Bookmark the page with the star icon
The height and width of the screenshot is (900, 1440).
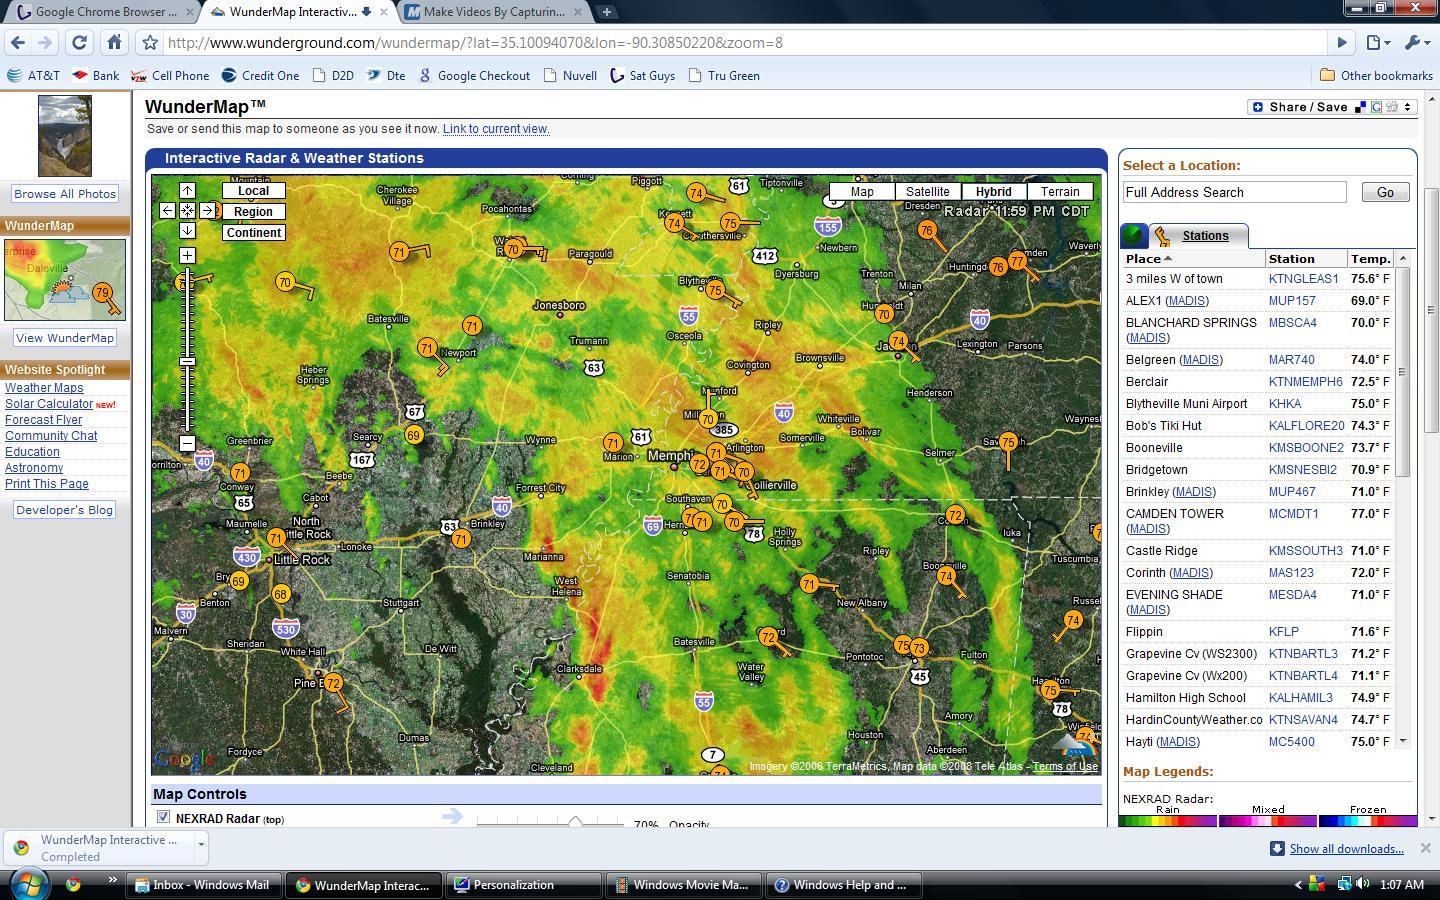point(149,42)
